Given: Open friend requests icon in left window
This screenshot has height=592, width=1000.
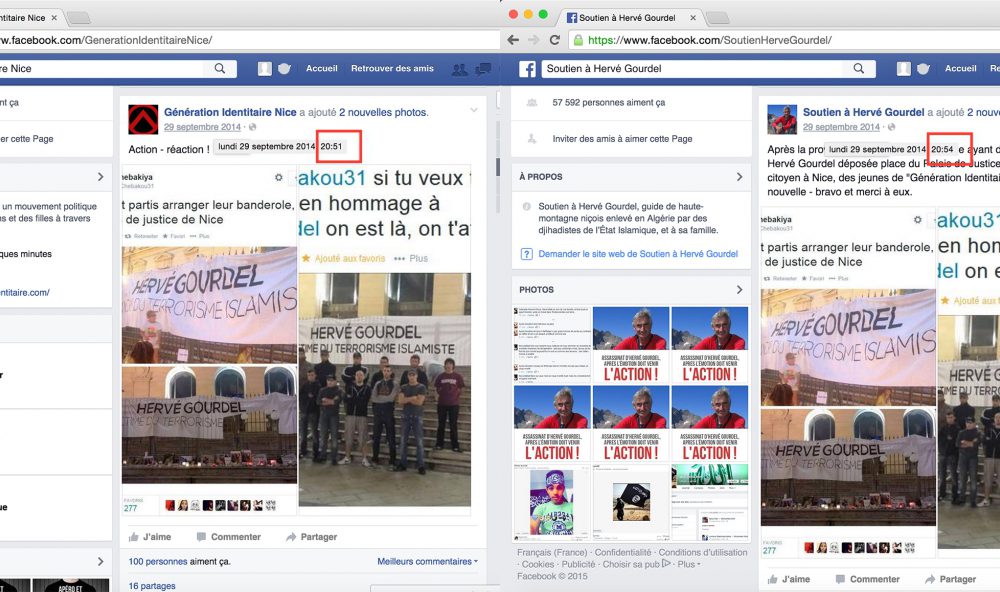Looking at the screenshot, I should pyautogui.click(x=459, y=69).
